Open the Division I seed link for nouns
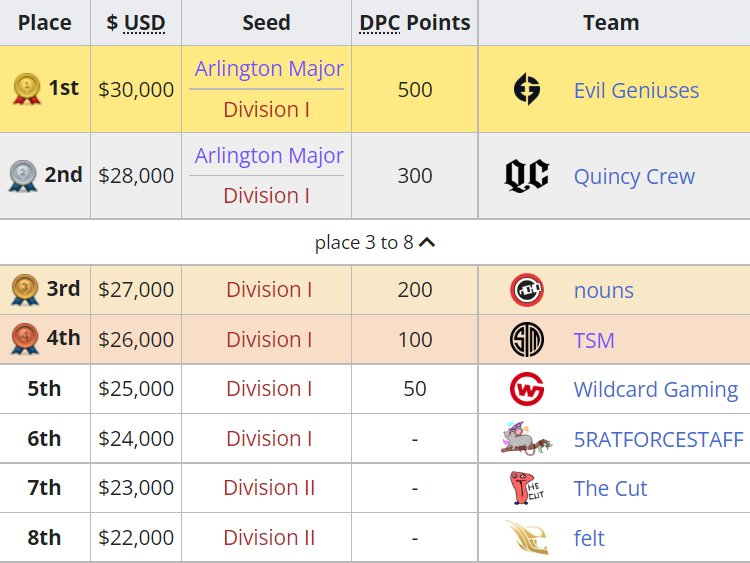 click(x=269, y=290)
